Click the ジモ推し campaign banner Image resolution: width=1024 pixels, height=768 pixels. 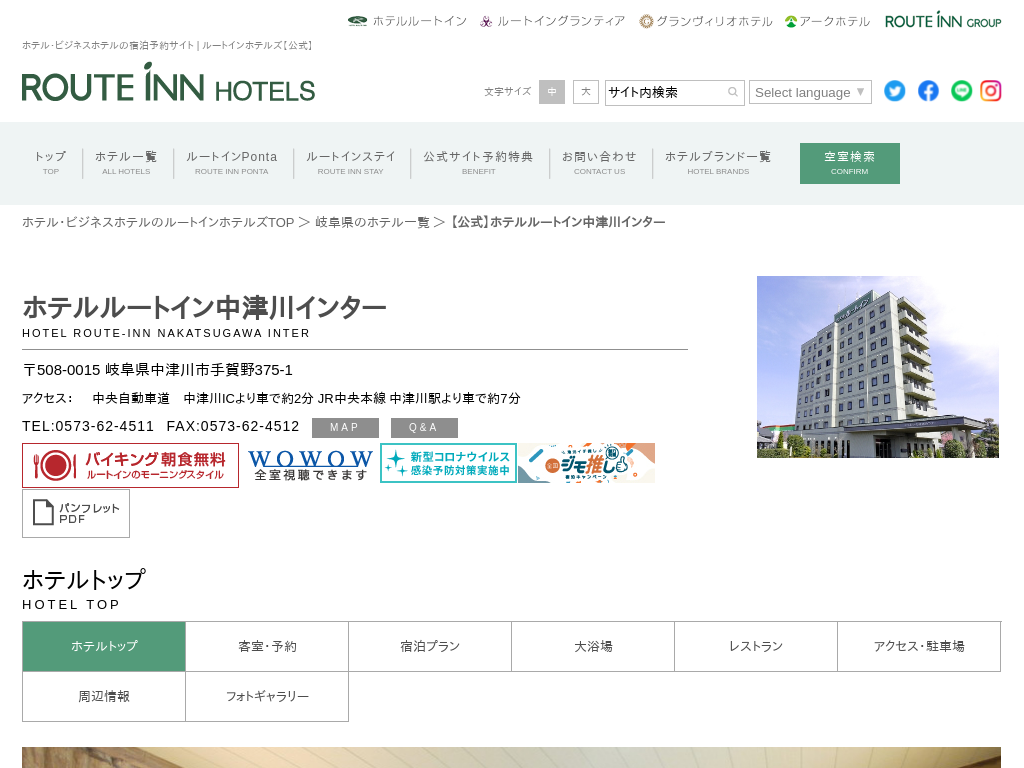coord(586,463)
